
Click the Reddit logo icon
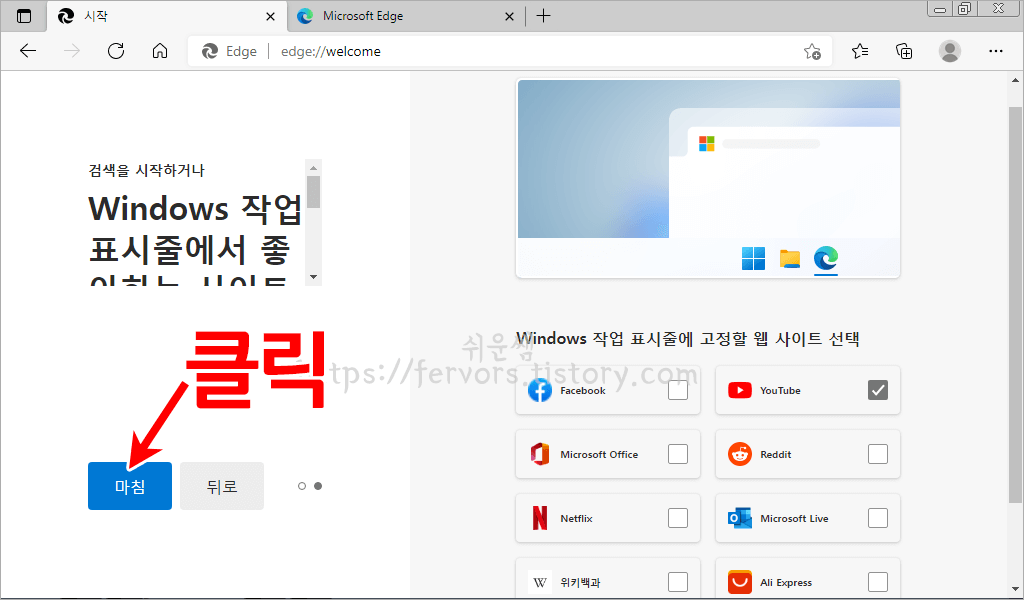[x=739, y=454]
